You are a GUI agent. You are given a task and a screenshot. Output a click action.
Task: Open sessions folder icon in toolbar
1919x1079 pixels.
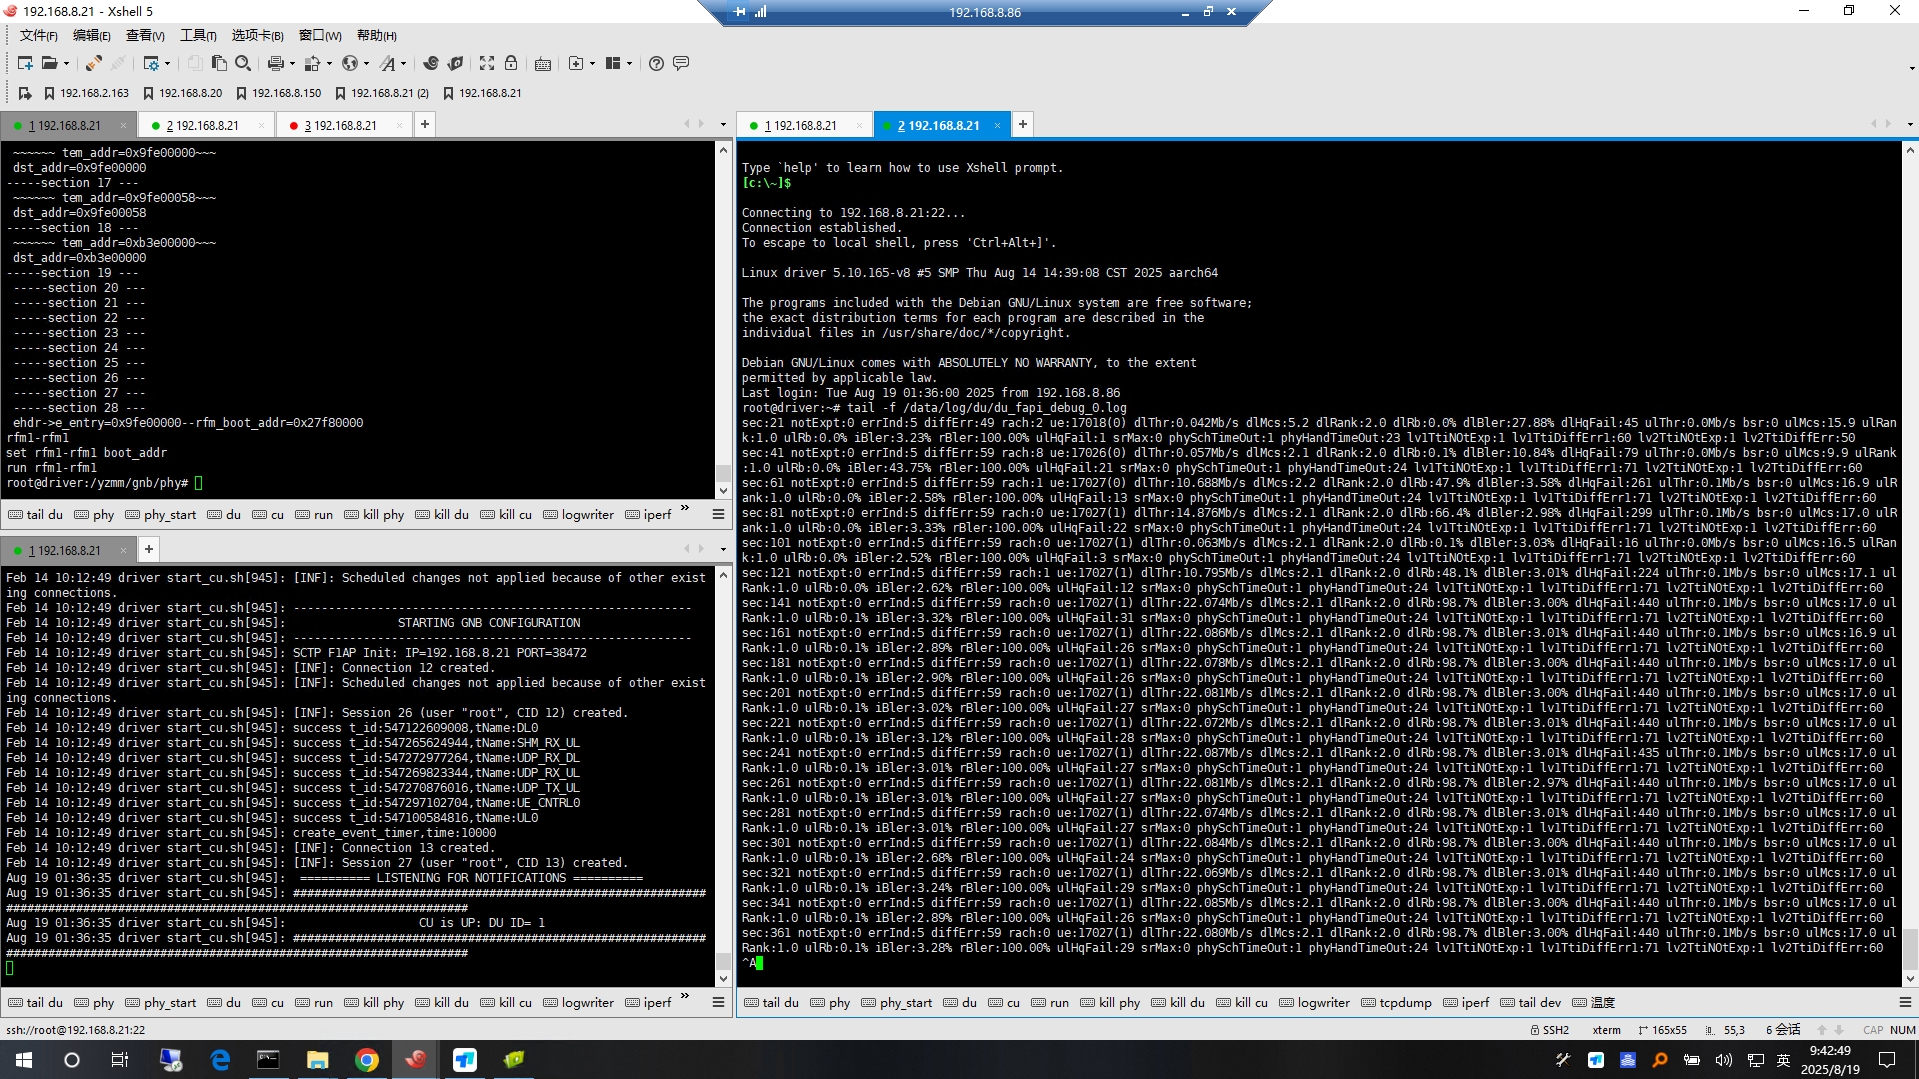[x=49, y=63]
